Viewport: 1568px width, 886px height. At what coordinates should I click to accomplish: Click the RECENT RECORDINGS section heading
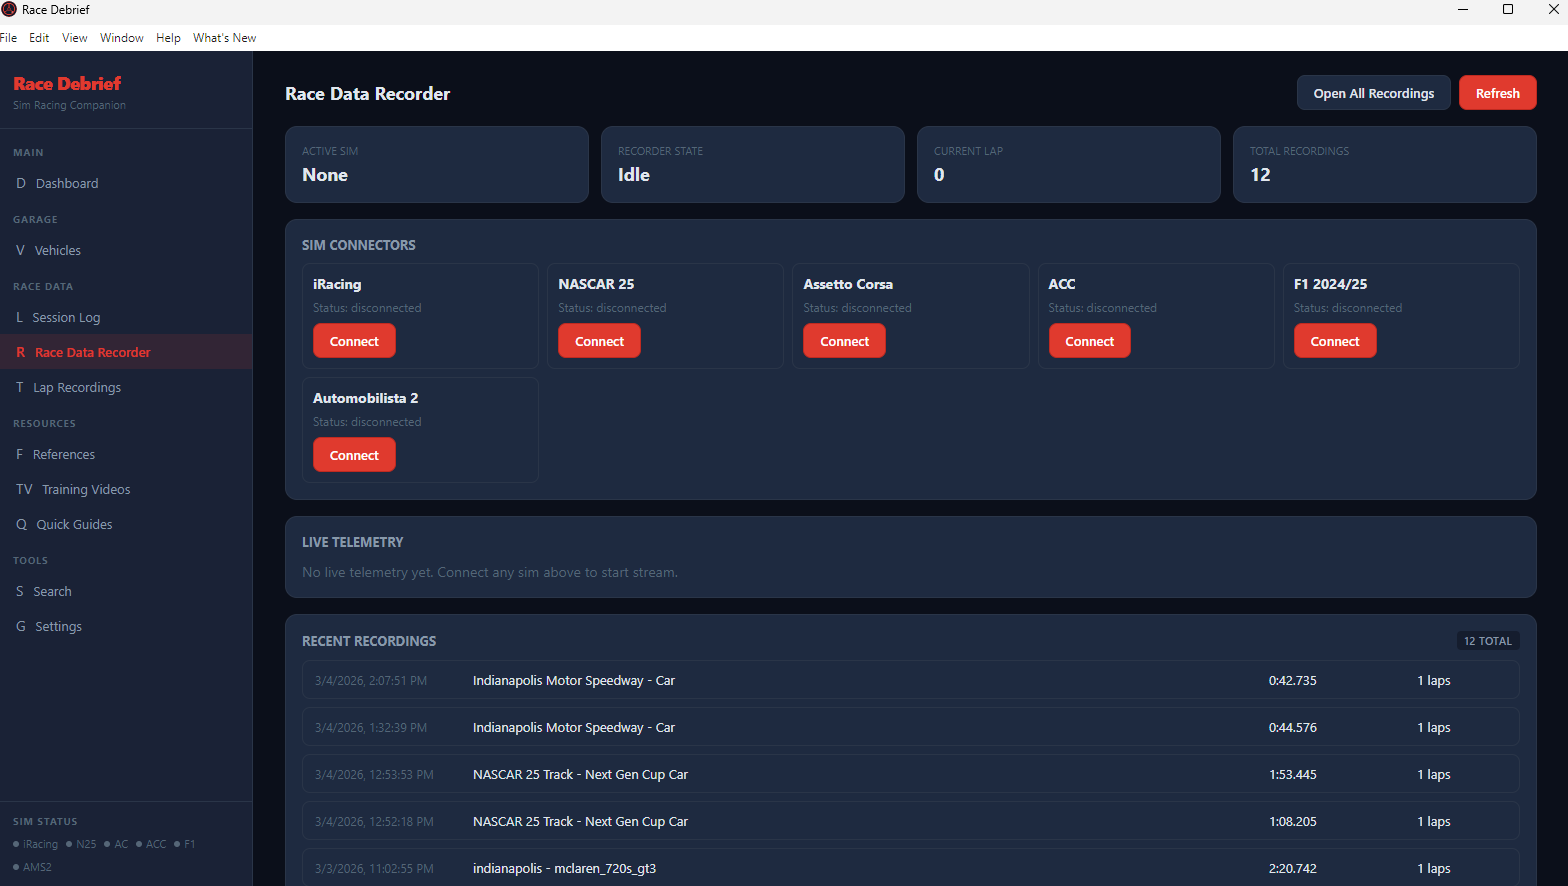[369, 641]
